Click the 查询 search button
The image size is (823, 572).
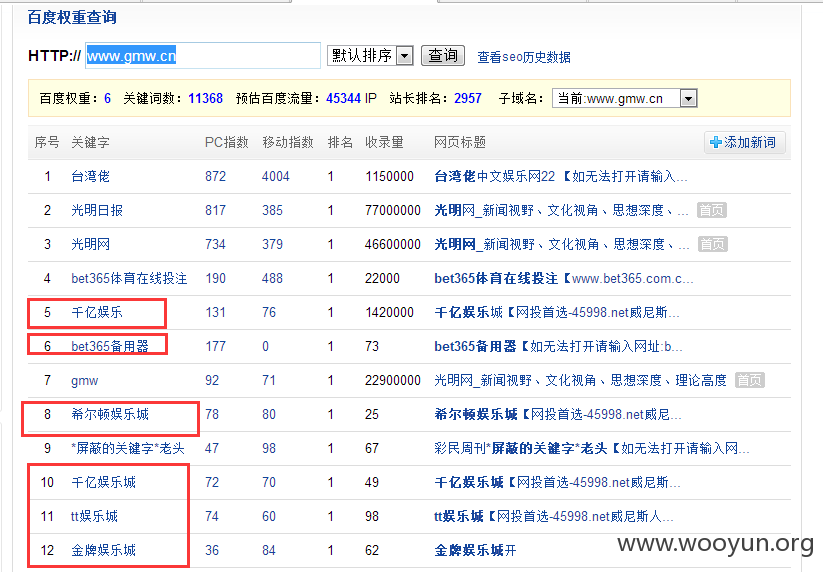(443, 56)
